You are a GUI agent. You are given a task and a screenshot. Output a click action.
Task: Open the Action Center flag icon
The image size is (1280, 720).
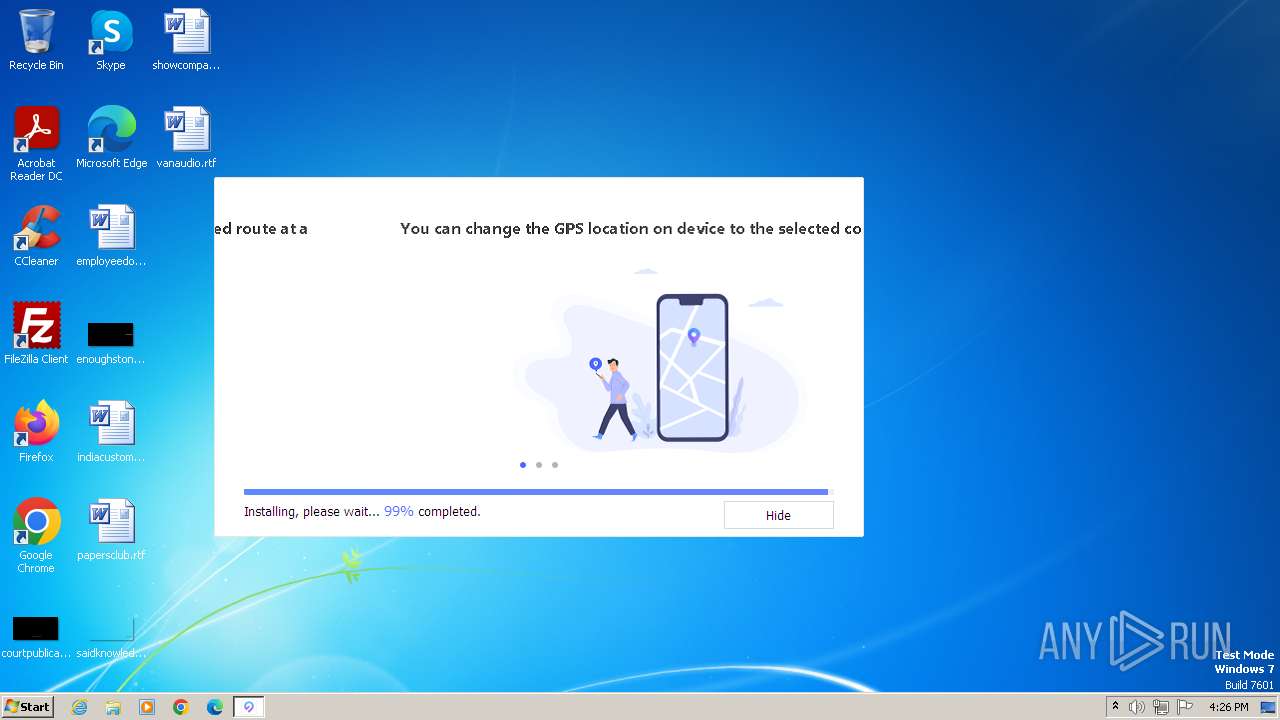coord(1185,707)
